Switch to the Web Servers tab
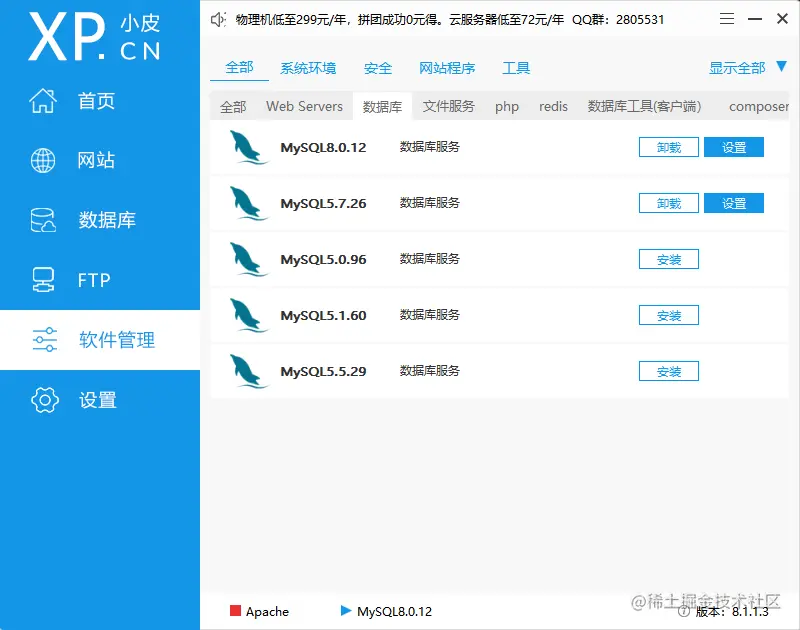 [303, 105]
